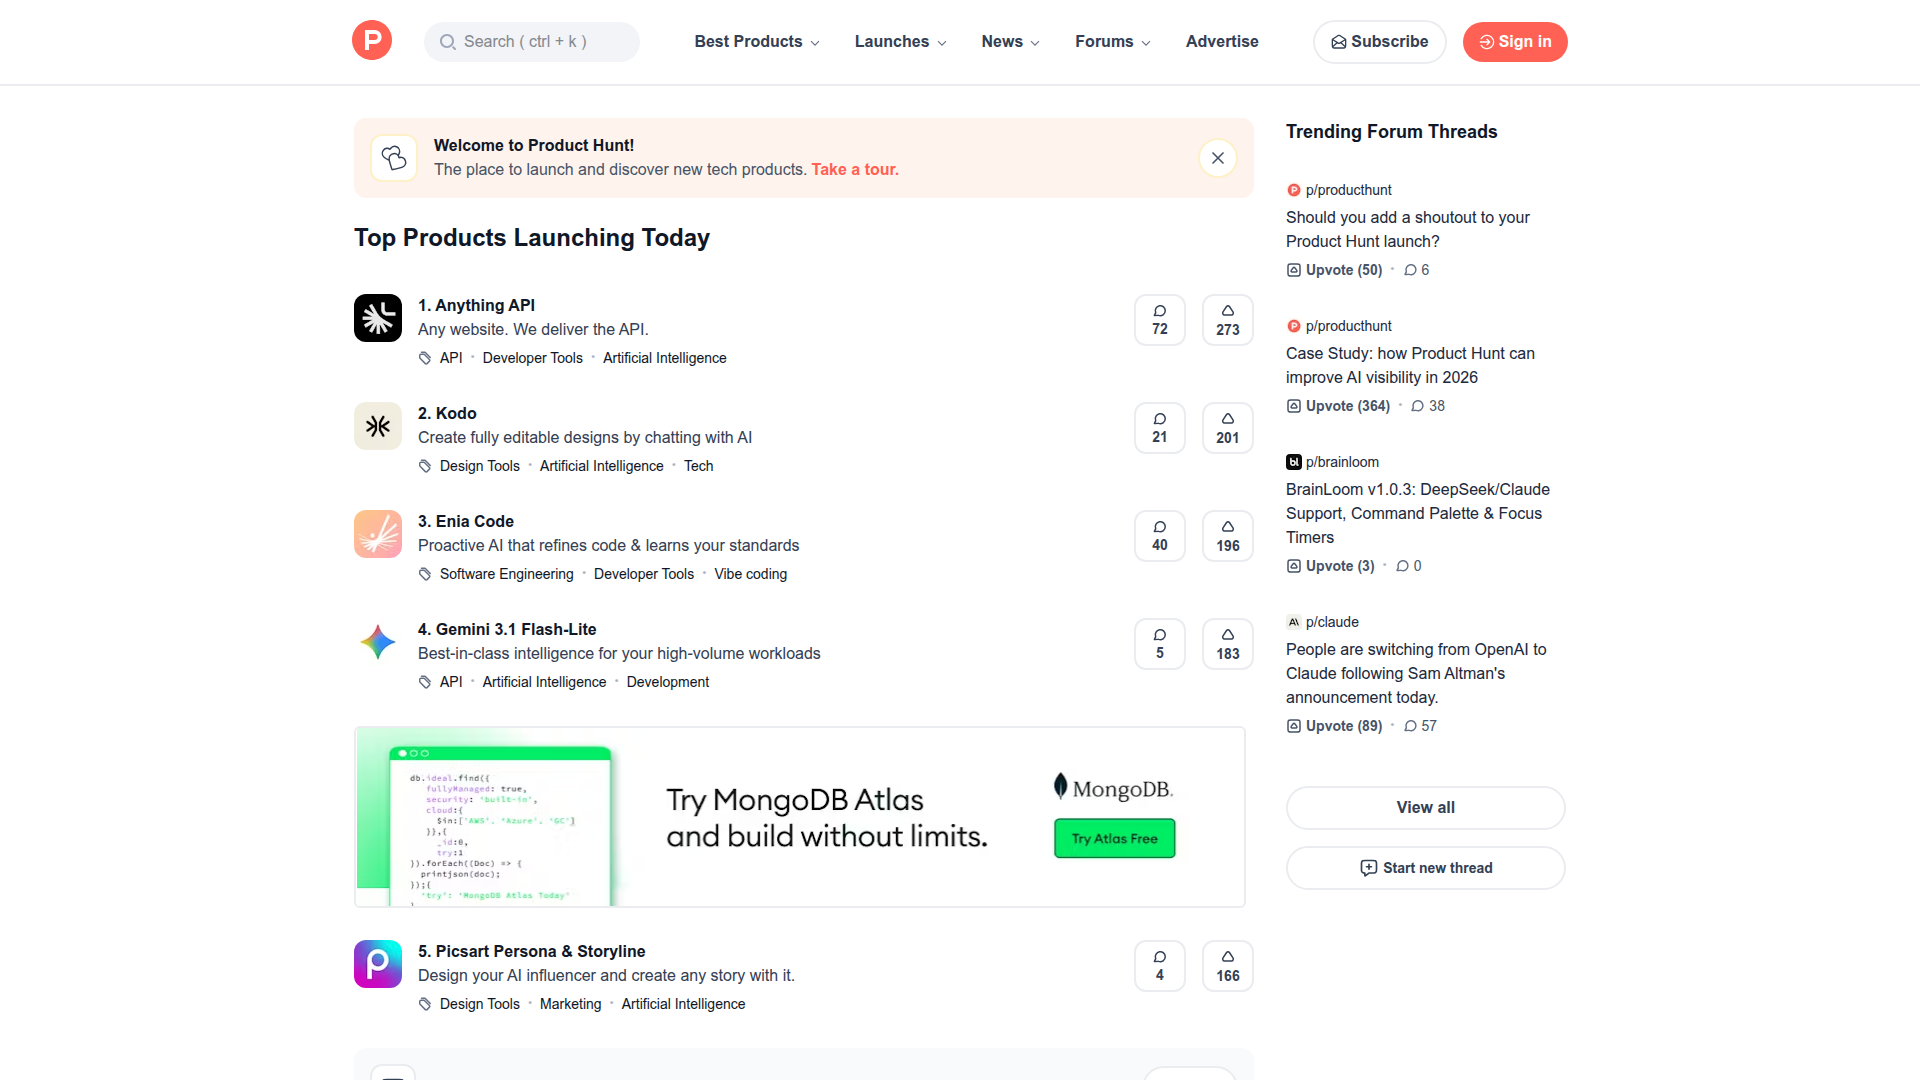Upvote Kodo
The image size is (1920, 1080).
[x=1227, y=427]
